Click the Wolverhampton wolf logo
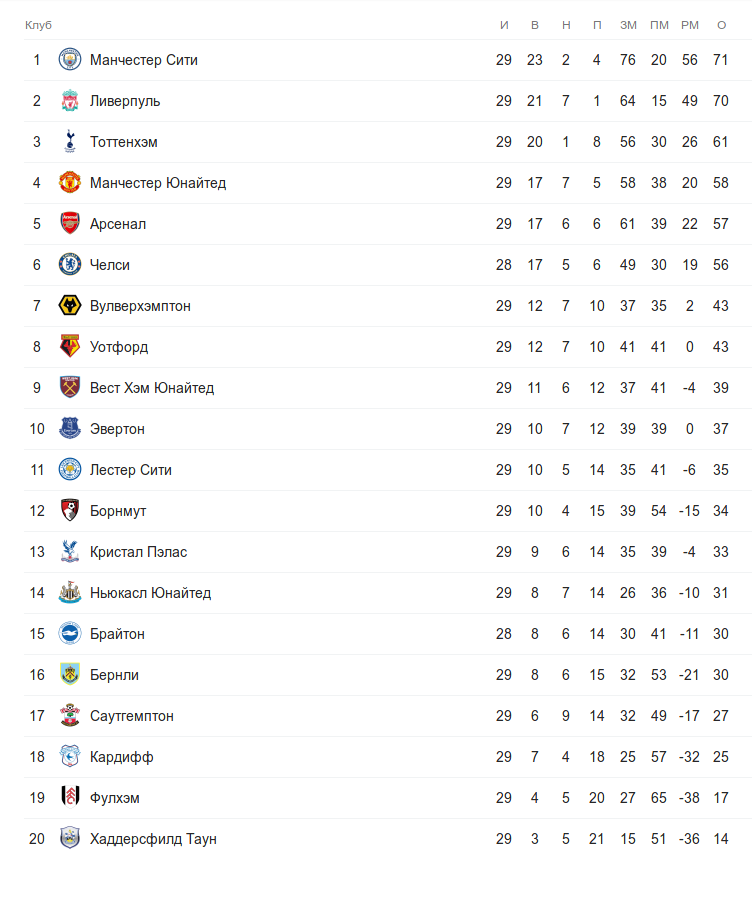 pyautogui.click(x=69, y=306)
